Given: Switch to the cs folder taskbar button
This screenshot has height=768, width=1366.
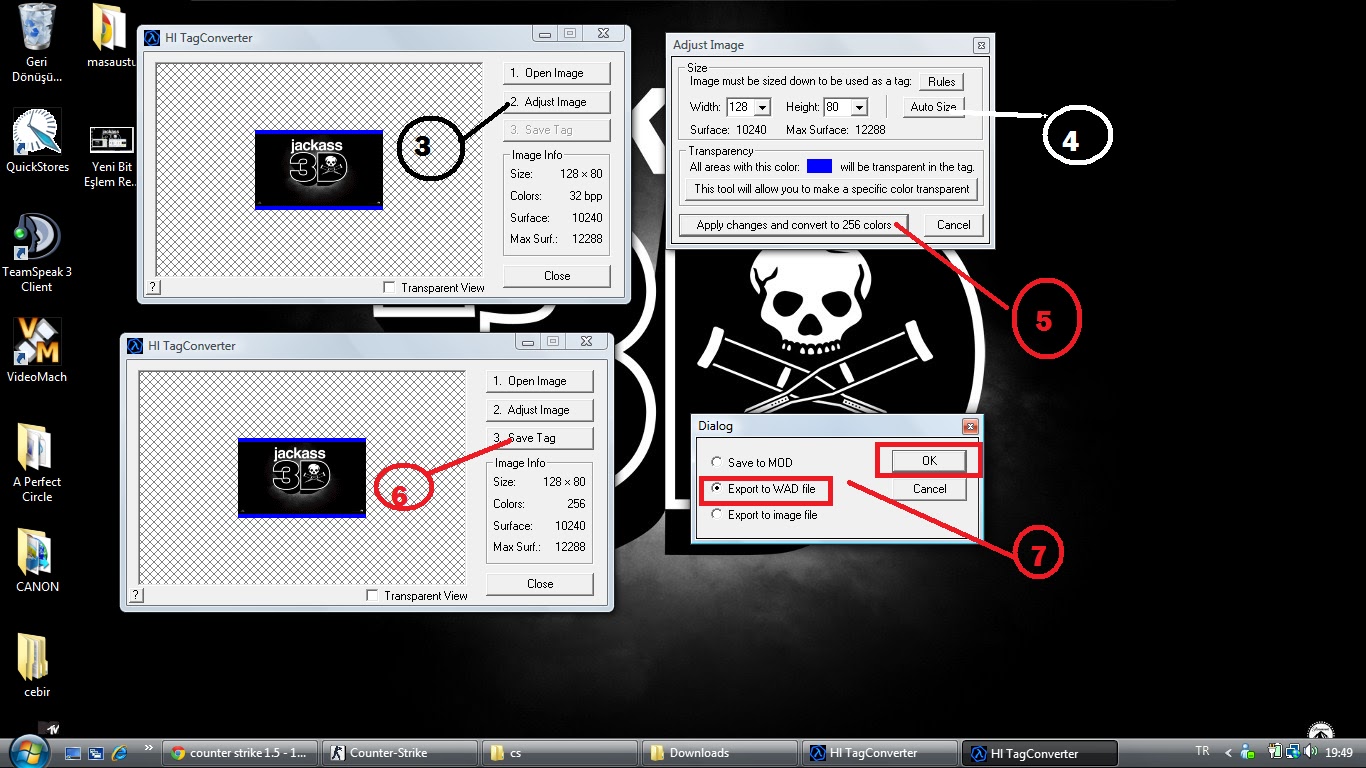Looking at the screenshot, I should pos(558,753).
